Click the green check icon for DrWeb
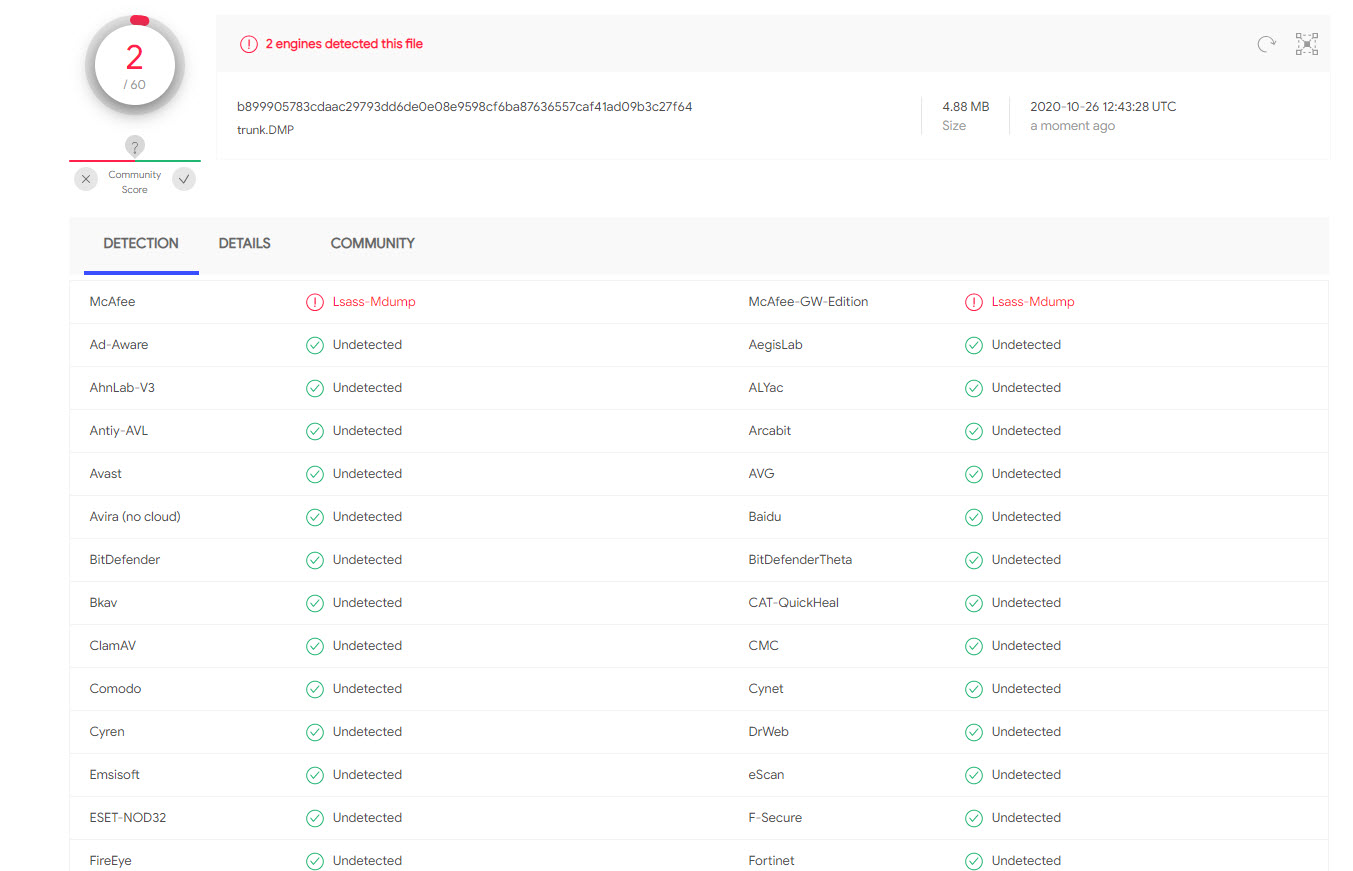1353x871 pixels. point(974,732)
